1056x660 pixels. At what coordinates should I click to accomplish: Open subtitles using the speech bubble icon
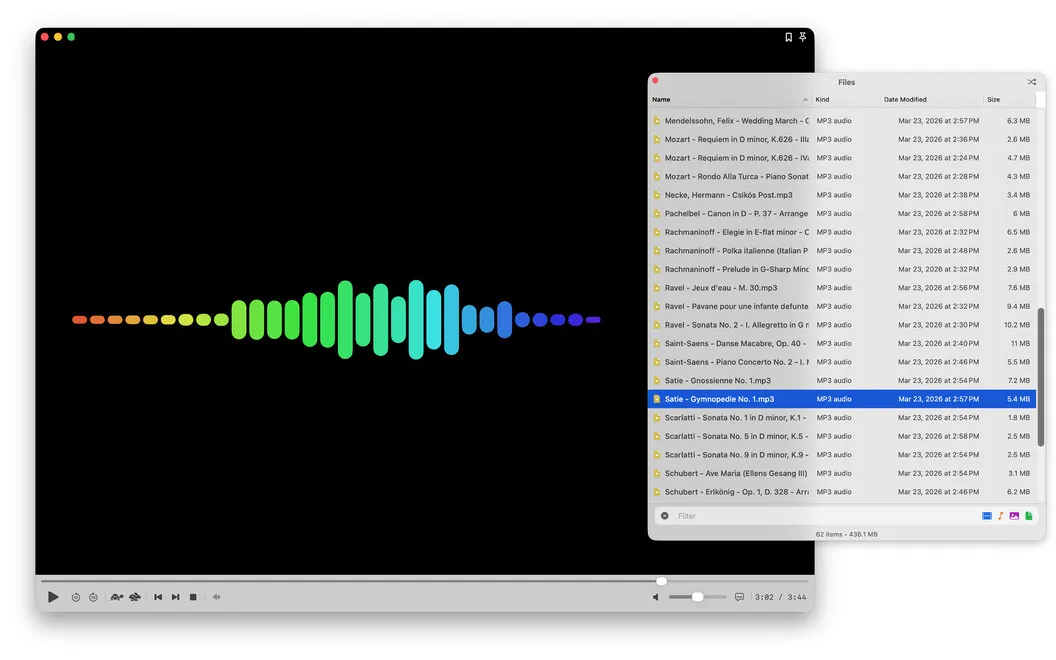click(739, 597)
